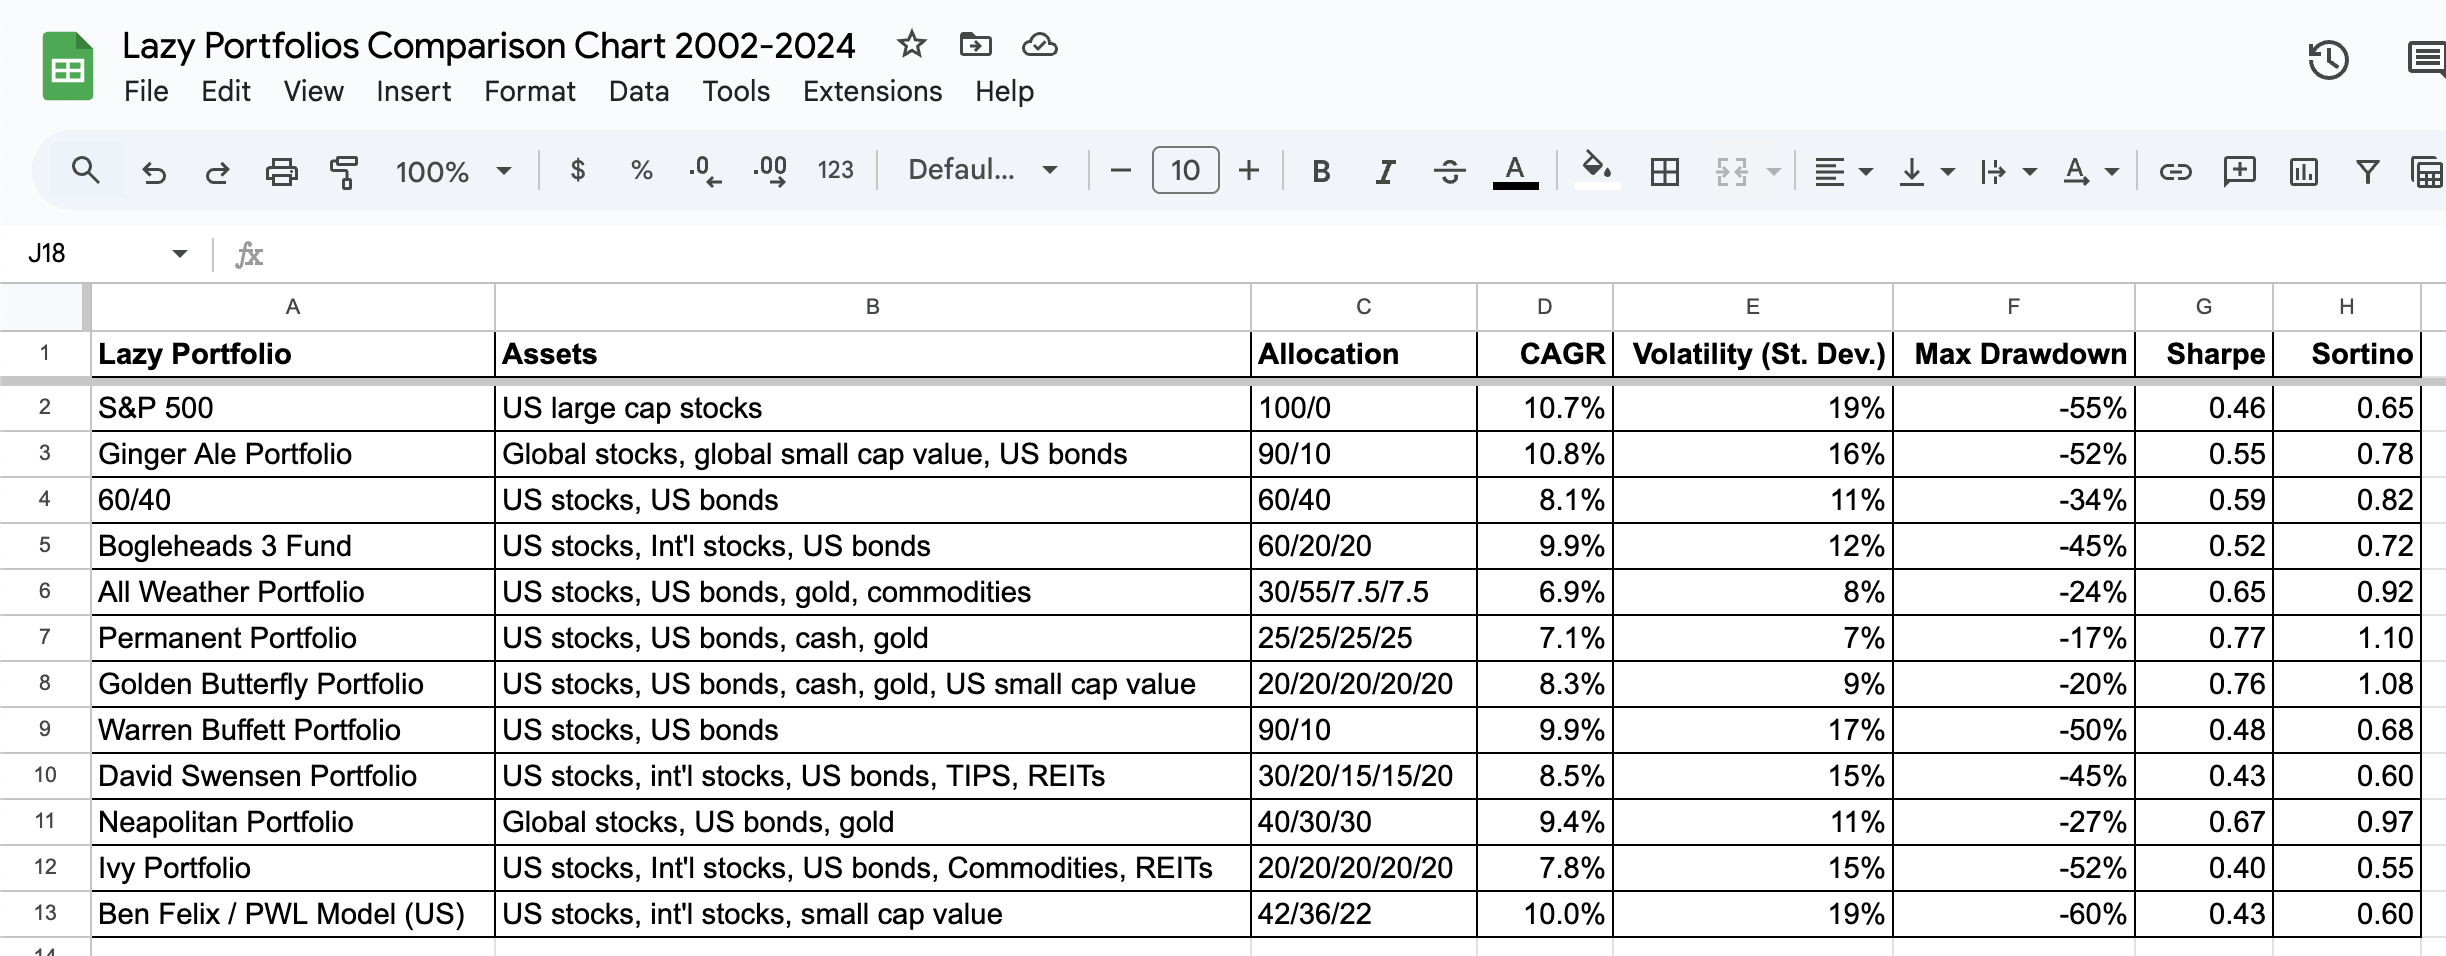
Task: Check the cloud save status icon
Action: click(1039, 45)
